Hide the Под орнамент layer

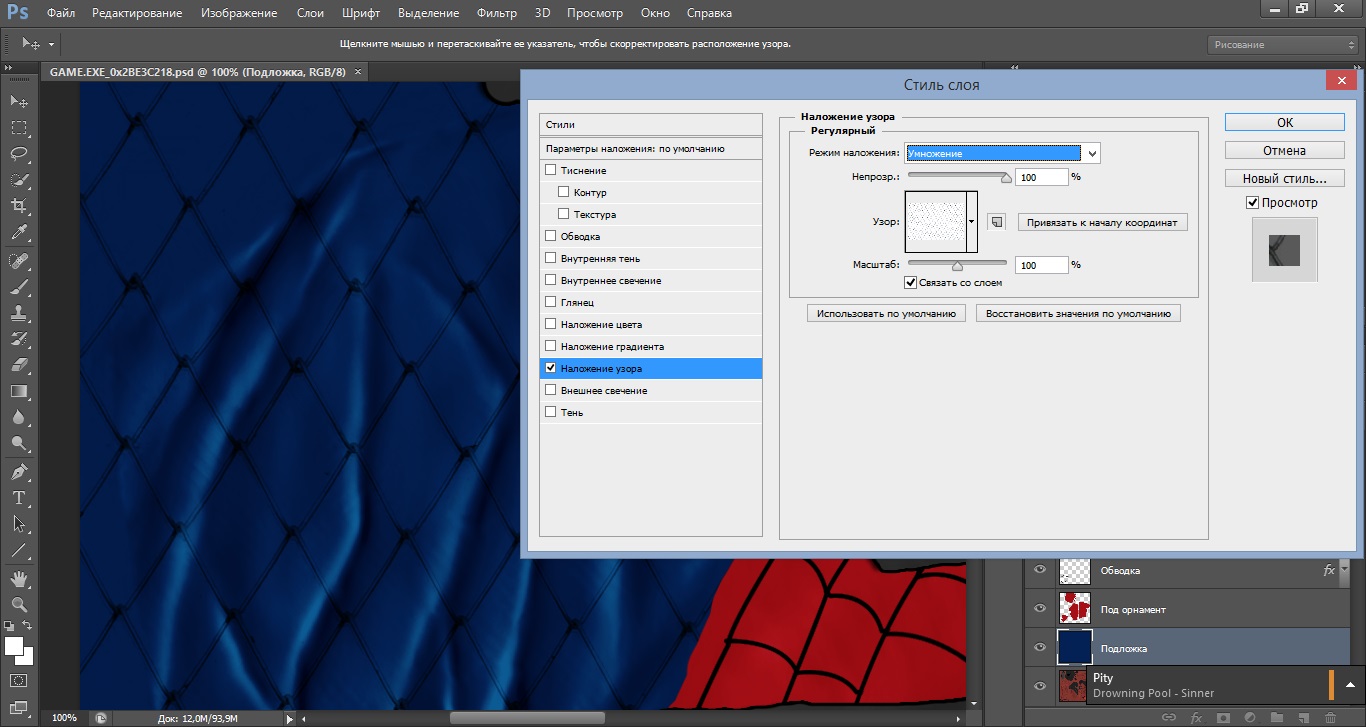pyautogui.click(x=1040, y=608)
